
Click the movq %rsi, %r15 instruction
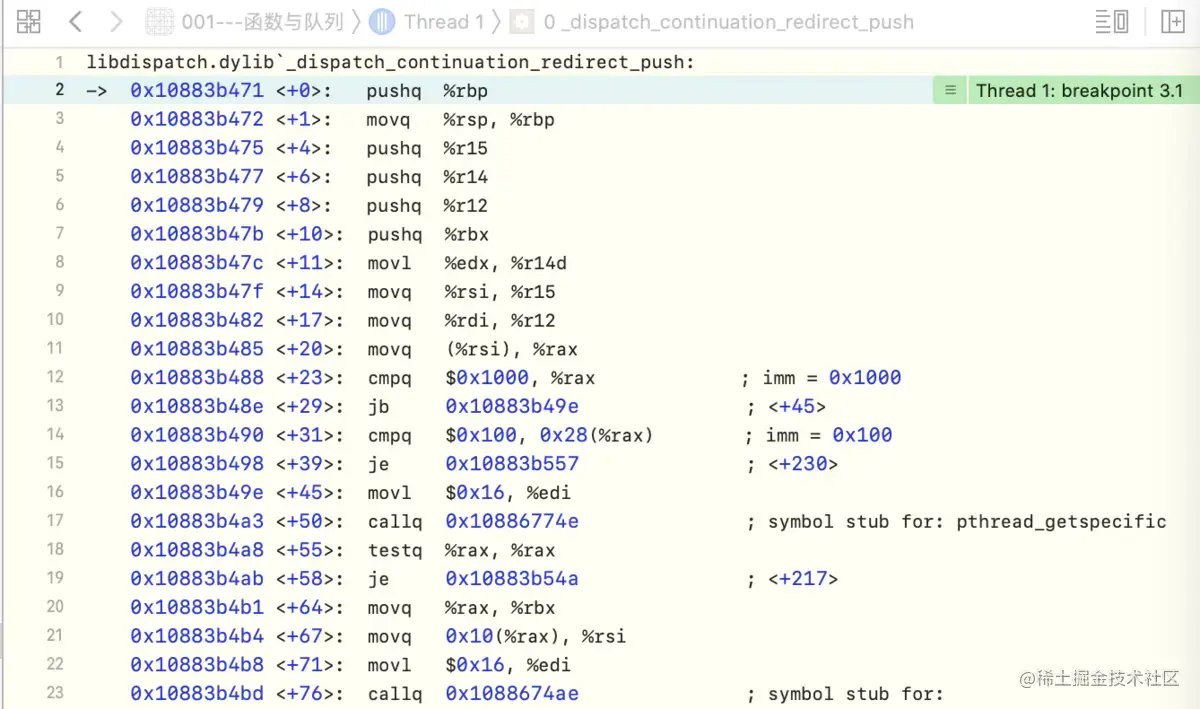coord(460,292)
